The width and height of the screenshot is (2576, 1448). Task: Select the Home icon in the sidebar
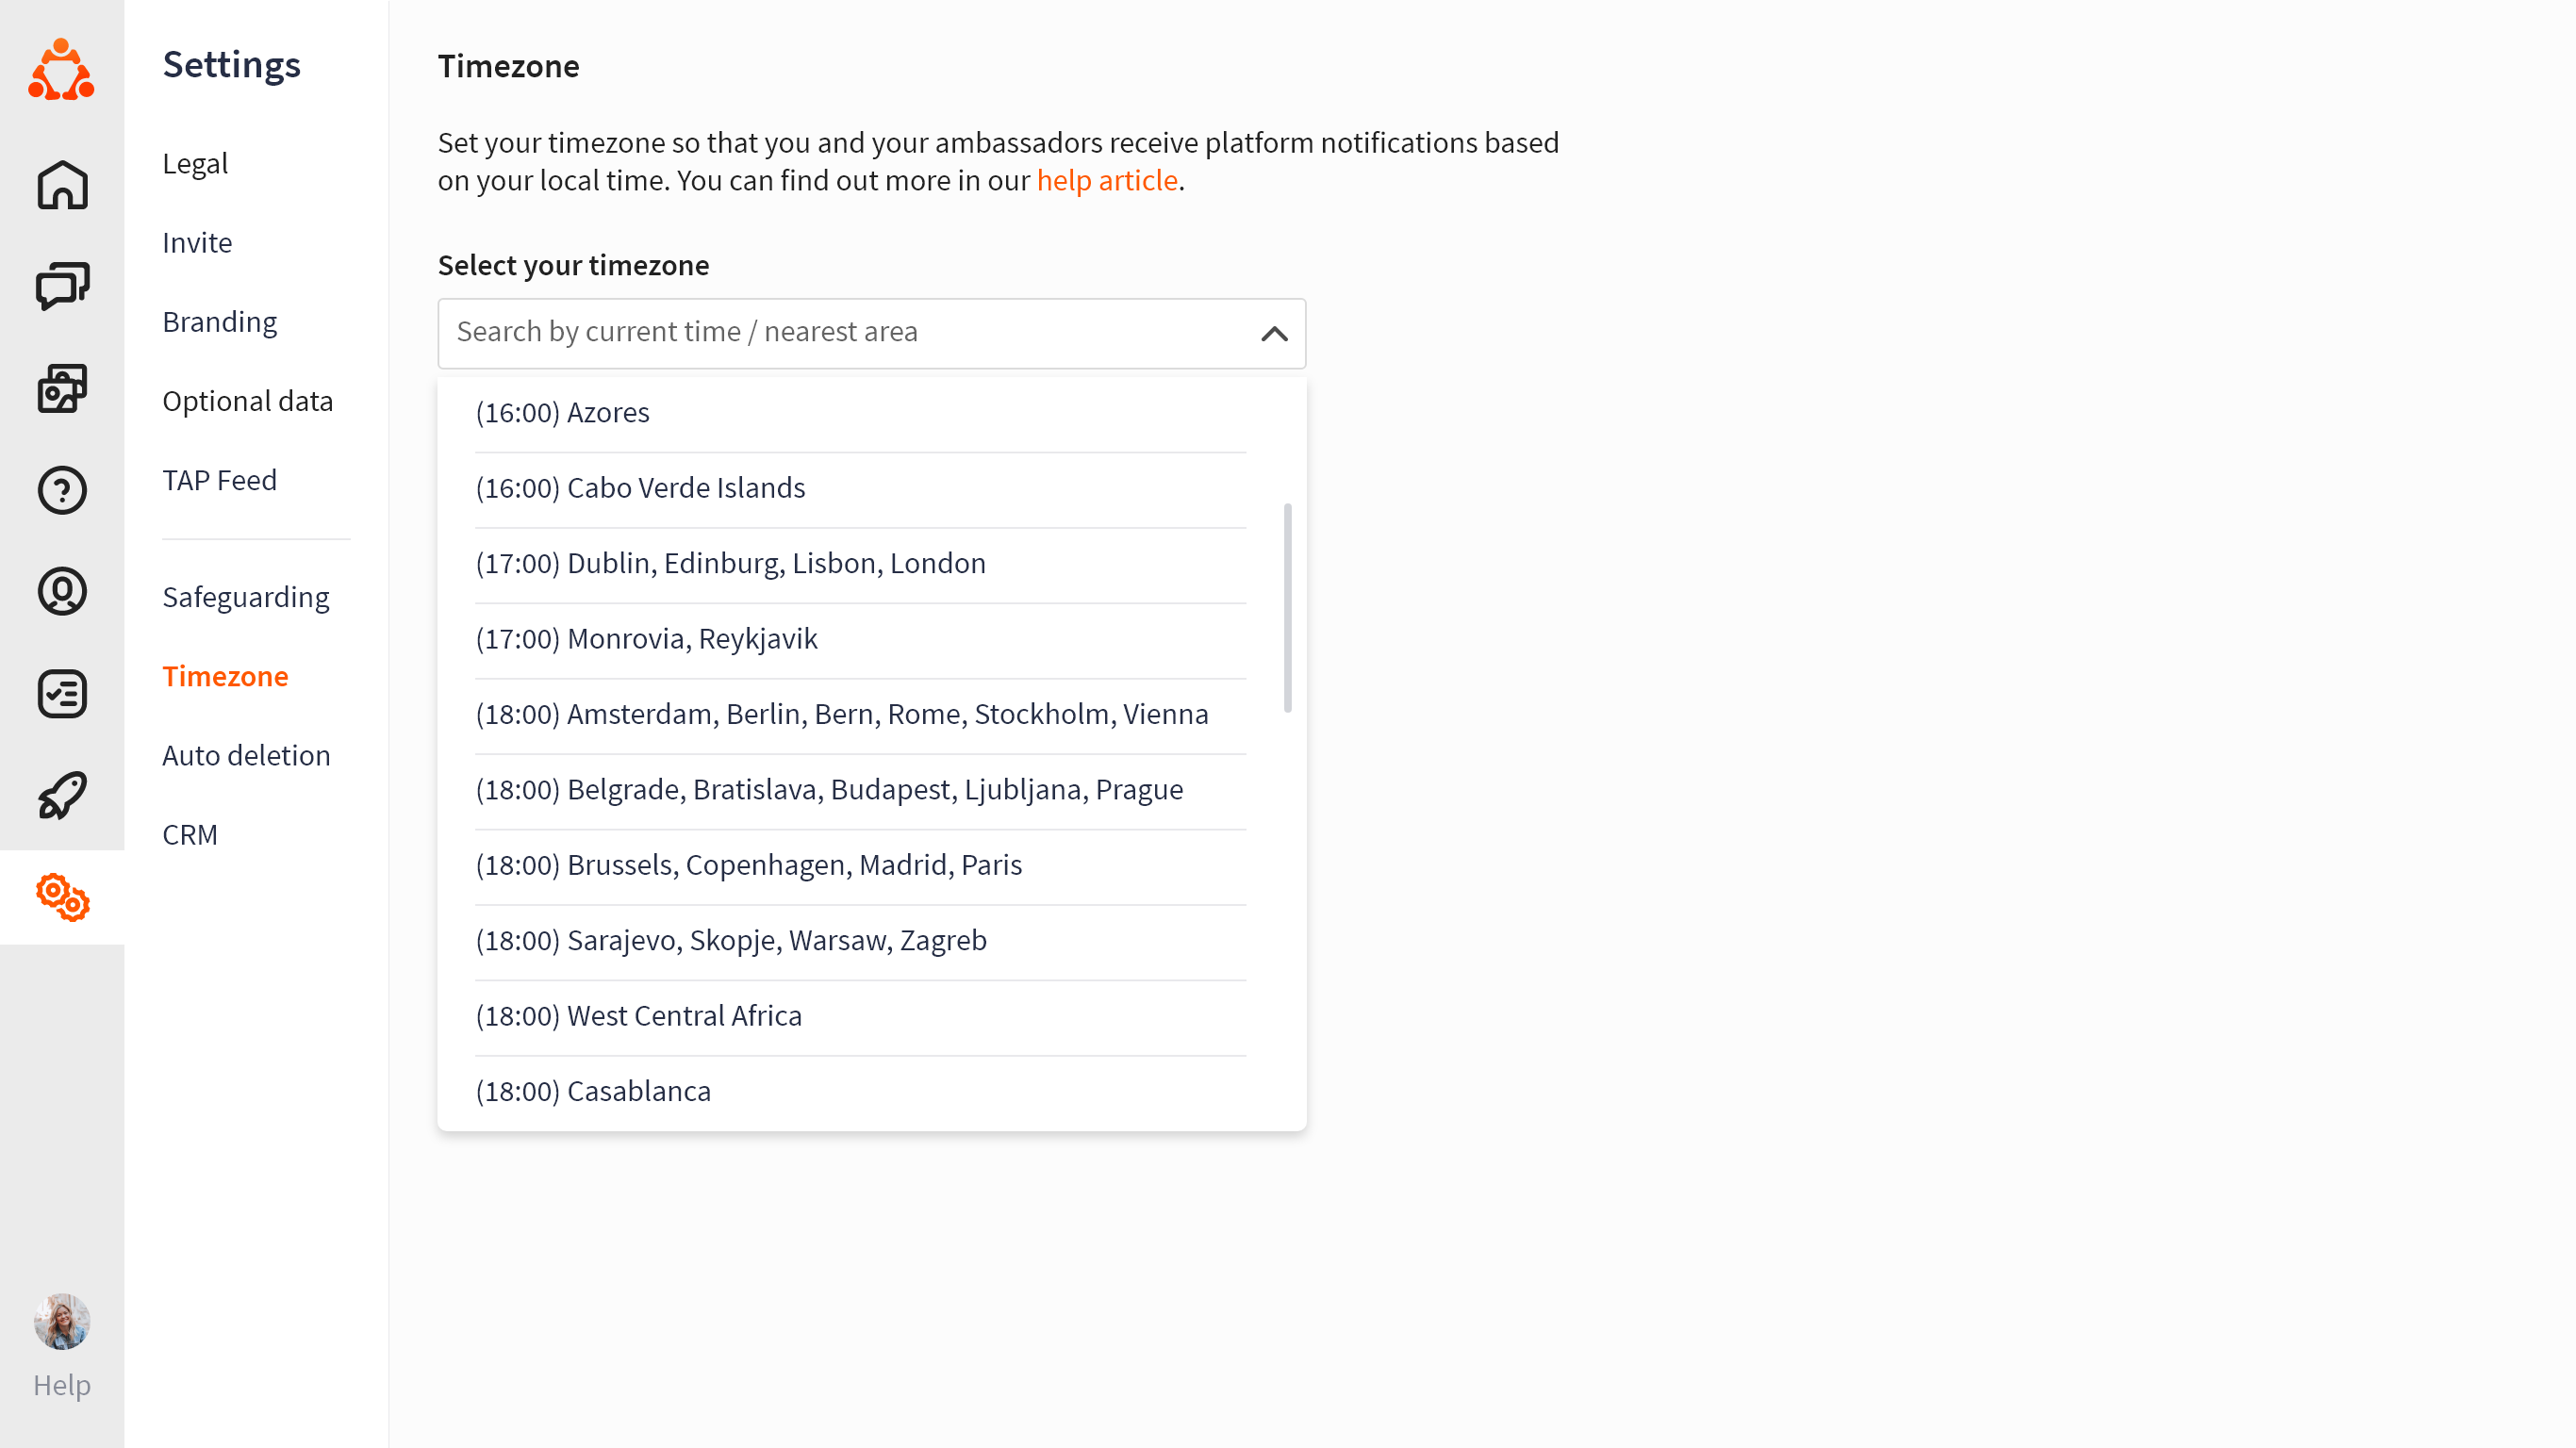click(x=62, y=186)
